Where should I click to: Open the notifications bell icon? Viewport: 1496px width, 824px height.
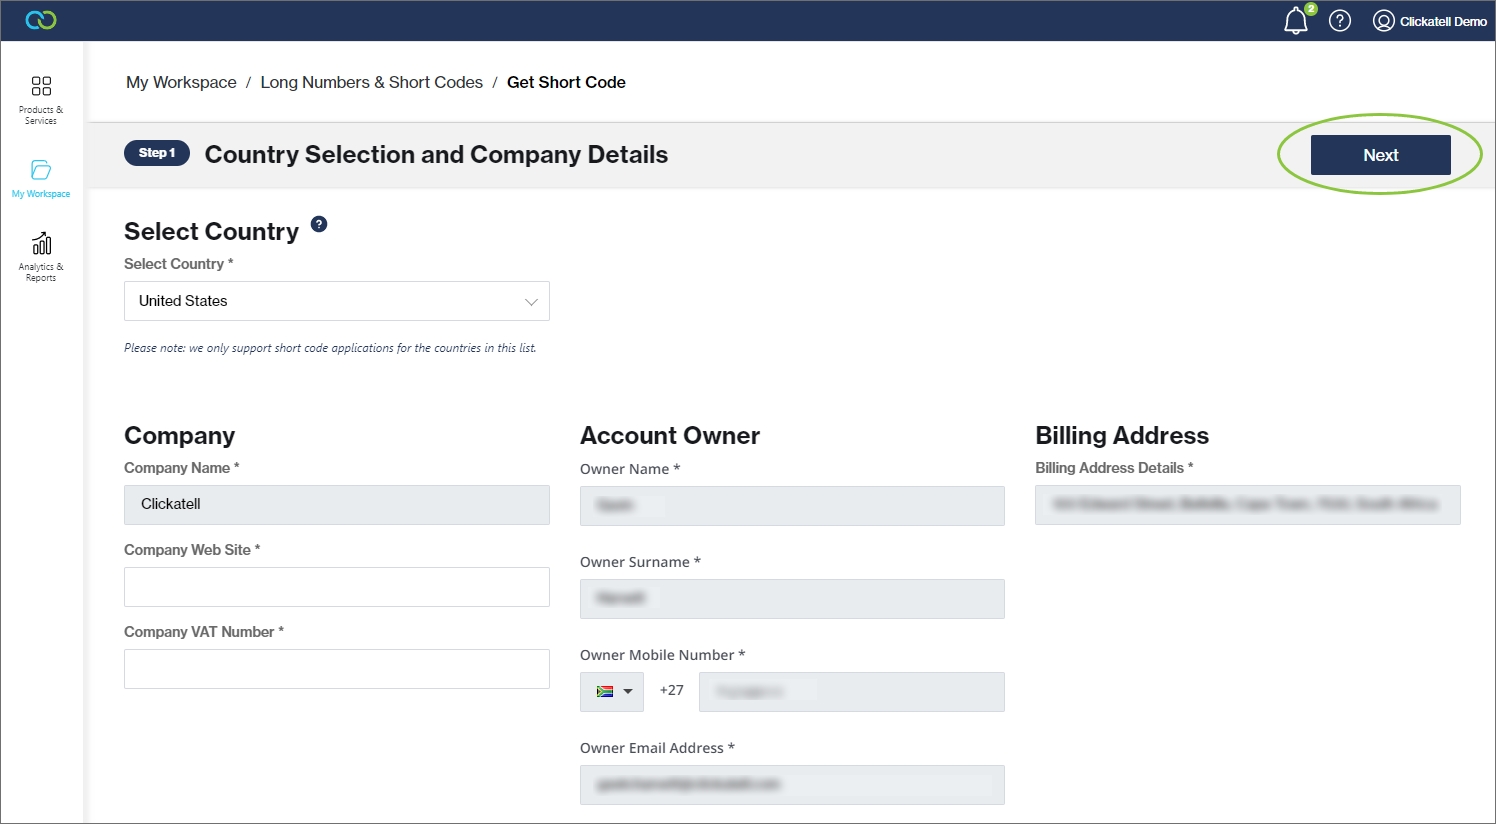(x=1296, y=20)
